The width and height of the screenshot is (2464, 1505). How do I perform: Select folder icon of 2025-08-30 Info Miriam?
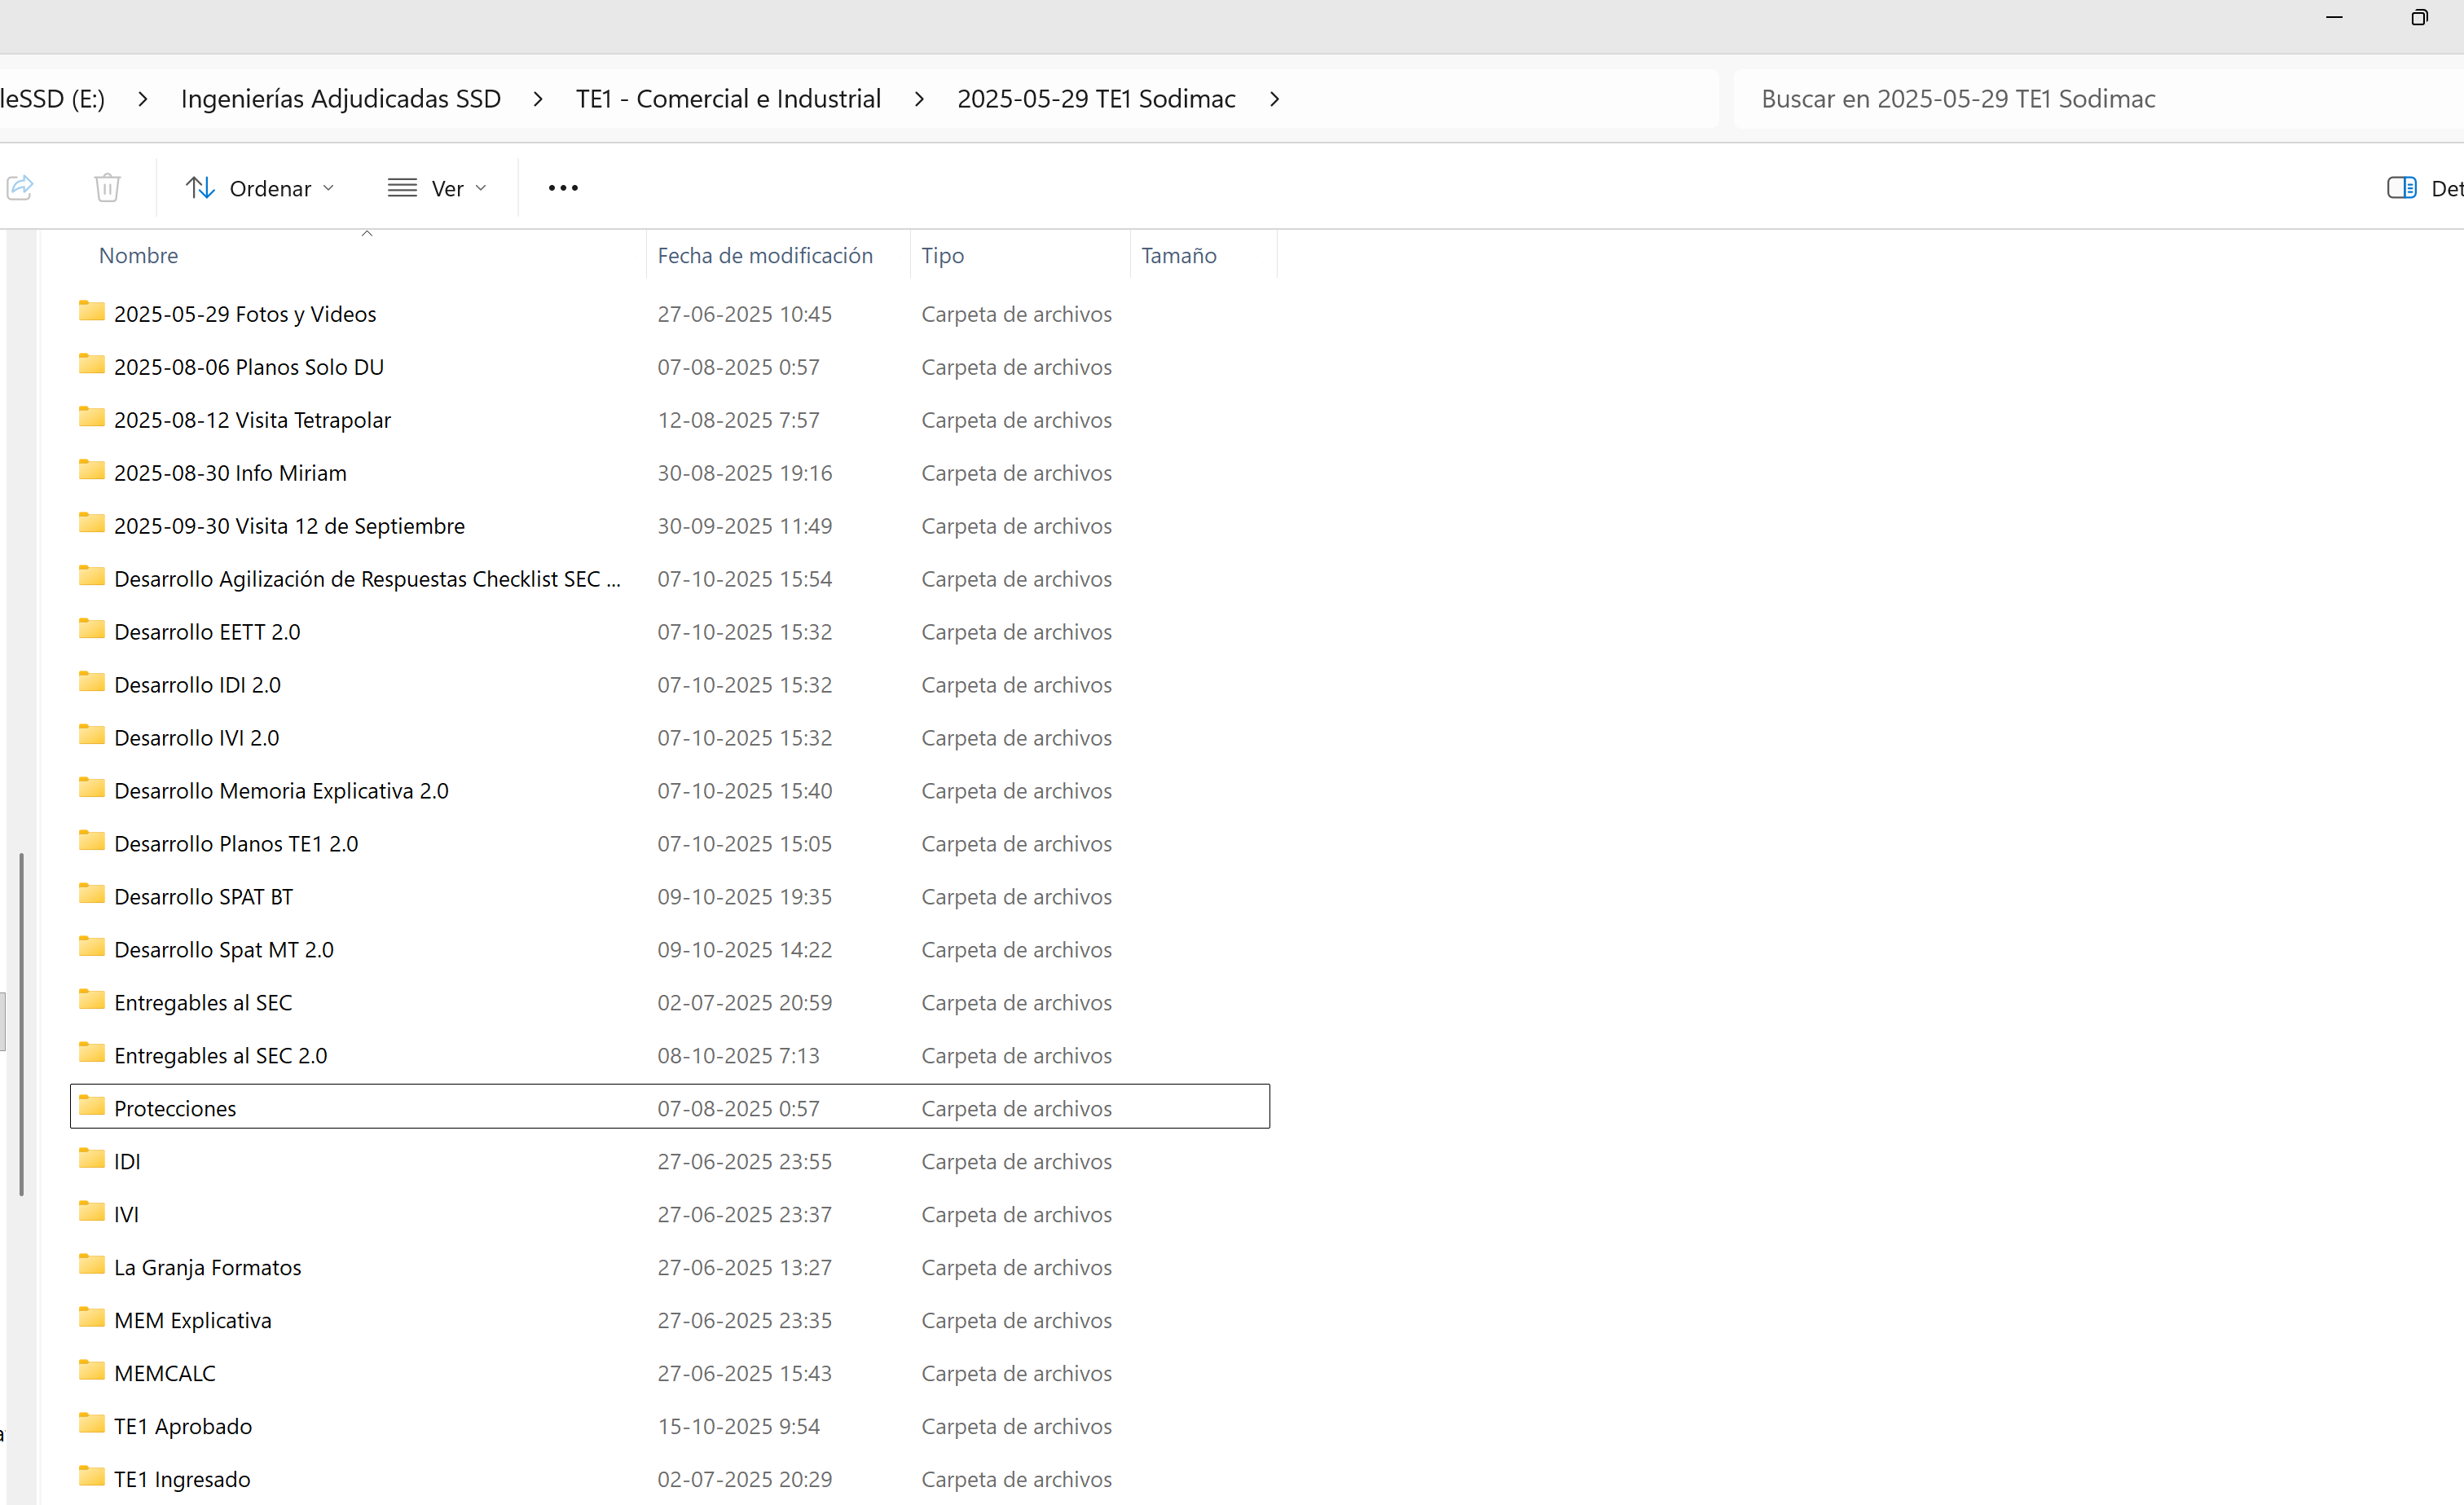click(x=92, y=470)
